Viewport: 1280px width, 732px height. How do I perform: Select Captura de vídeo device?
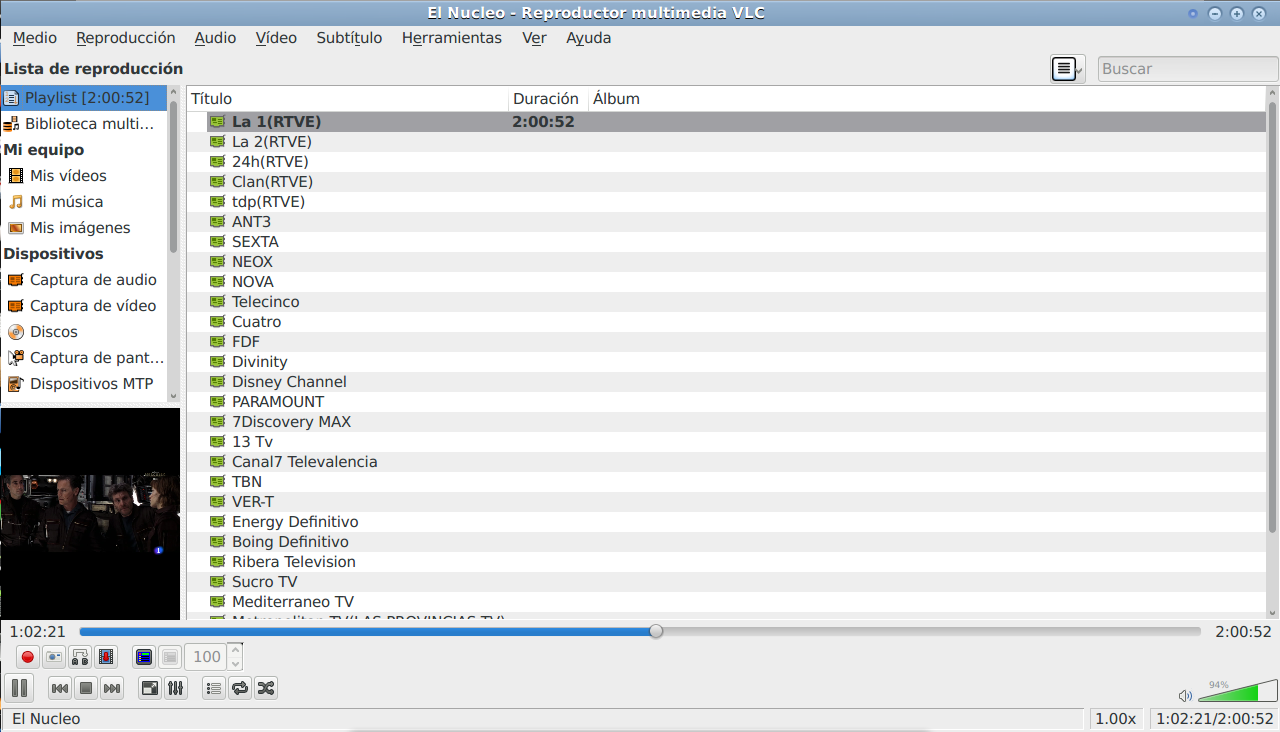[x=84, y=306]
